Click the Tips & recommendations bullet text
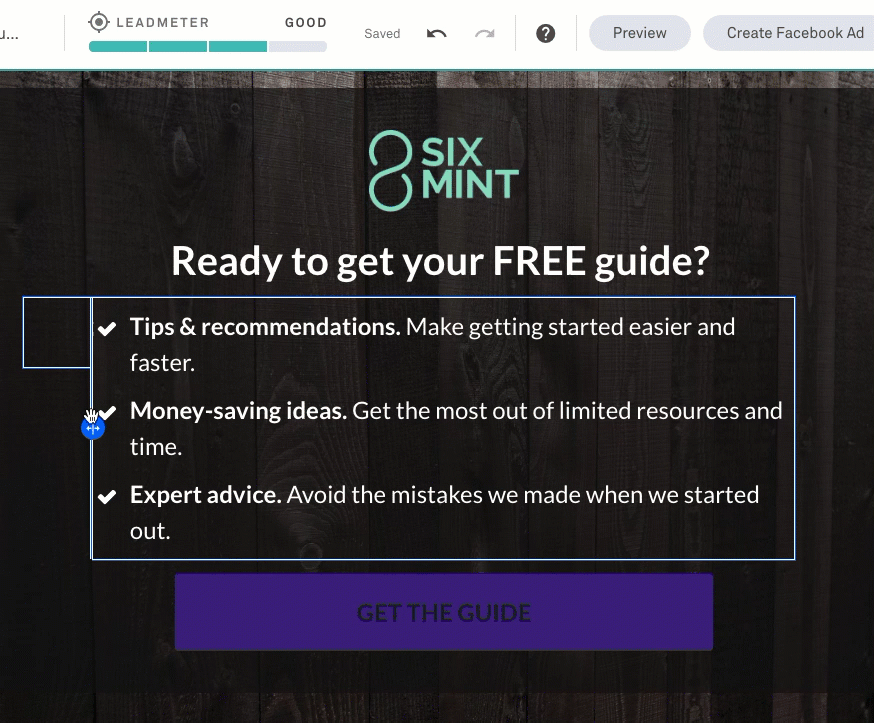874x723 pixels. tap(433, 344)
